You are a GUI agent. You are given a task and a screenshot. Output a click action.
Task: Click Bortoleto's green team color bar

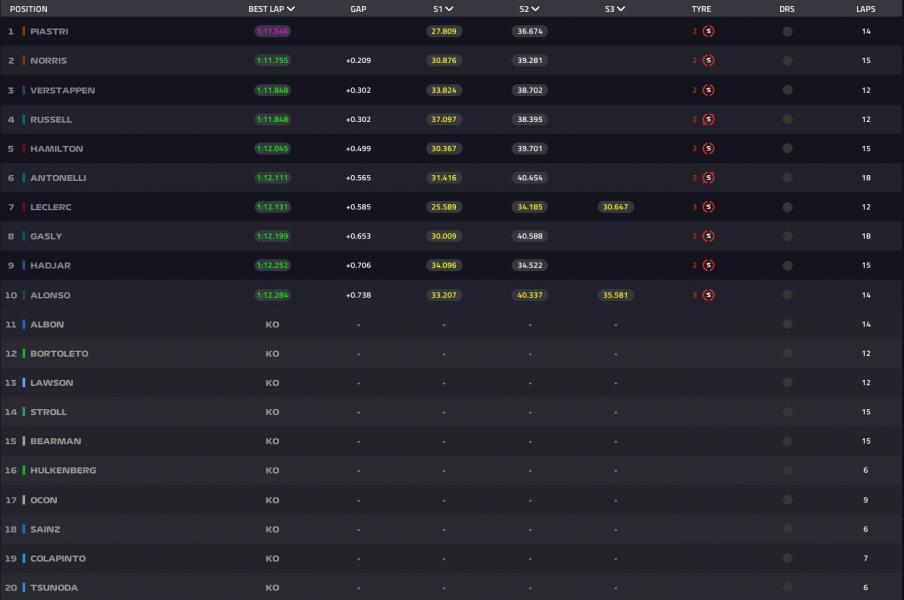point(24,353)
